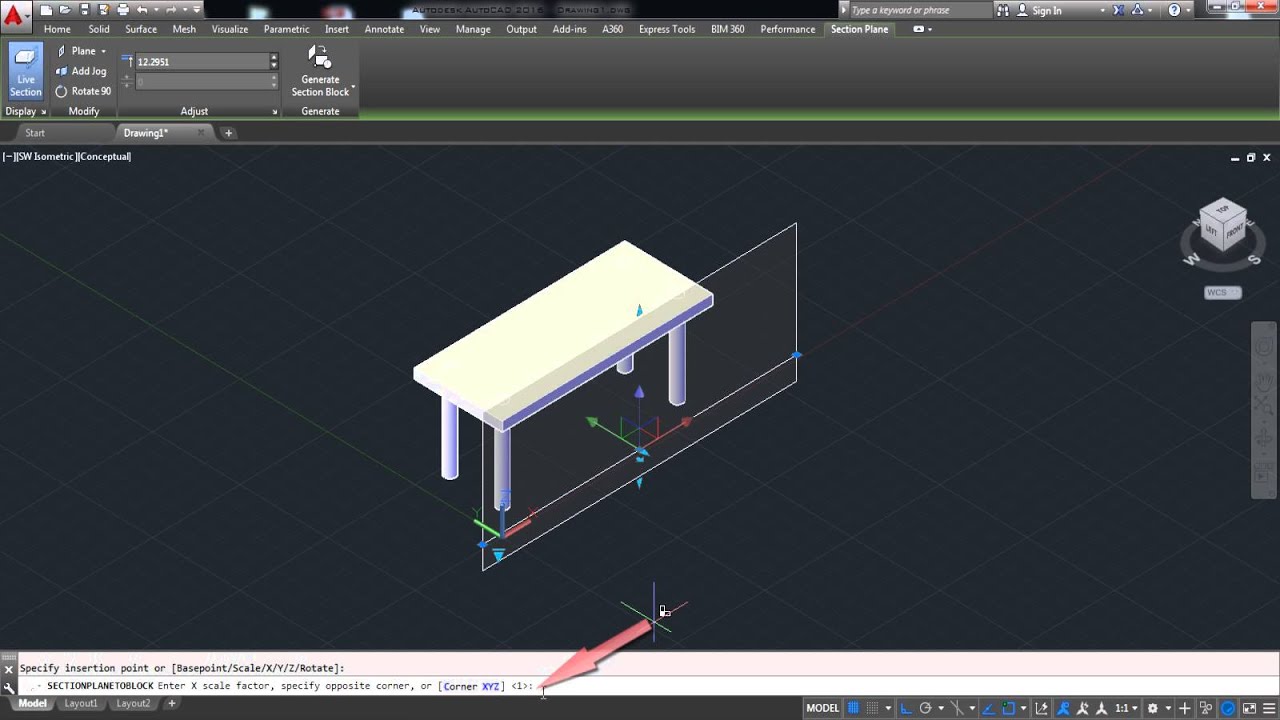The width and height of the screenshot is (1280, 720).
Task: Toggle drawing grid display in status bar
Action: [x=854, y=708]
